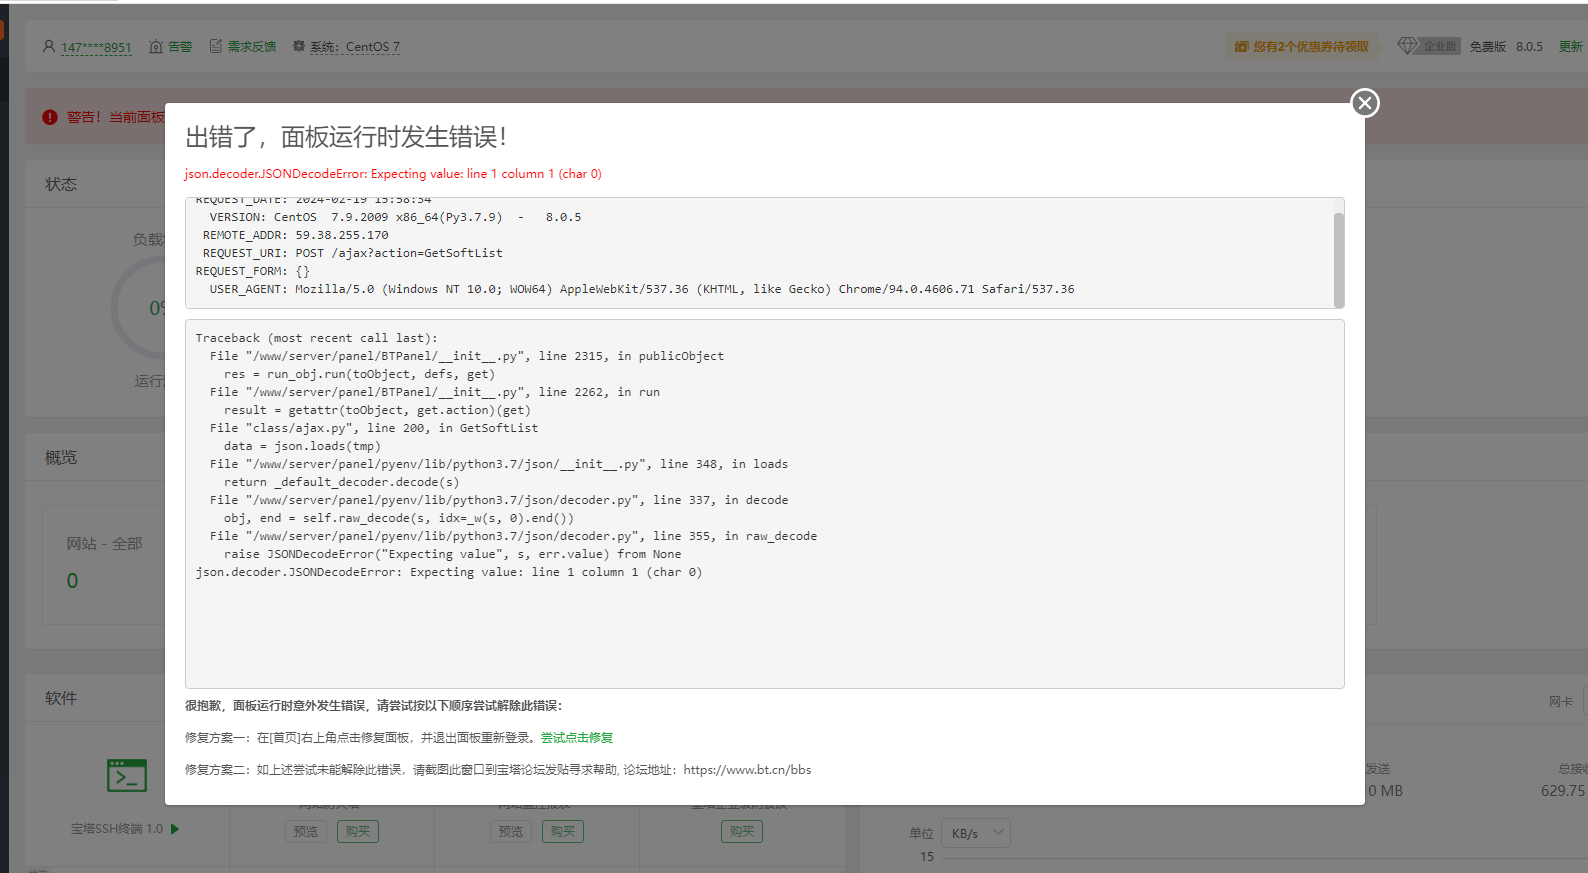Click the final json.decoder.JSONDecodeError traceback line

coord(449,572)
